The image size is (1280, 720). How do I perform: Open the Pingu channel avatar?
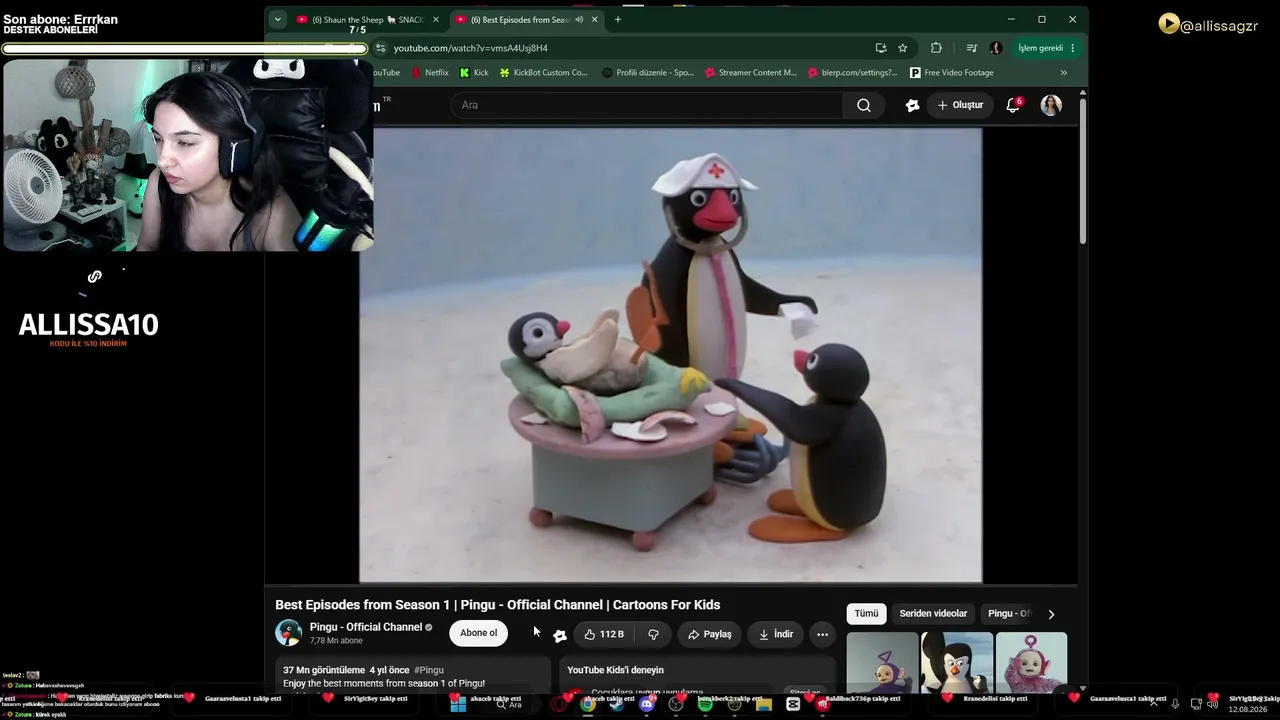pos(289,633)
